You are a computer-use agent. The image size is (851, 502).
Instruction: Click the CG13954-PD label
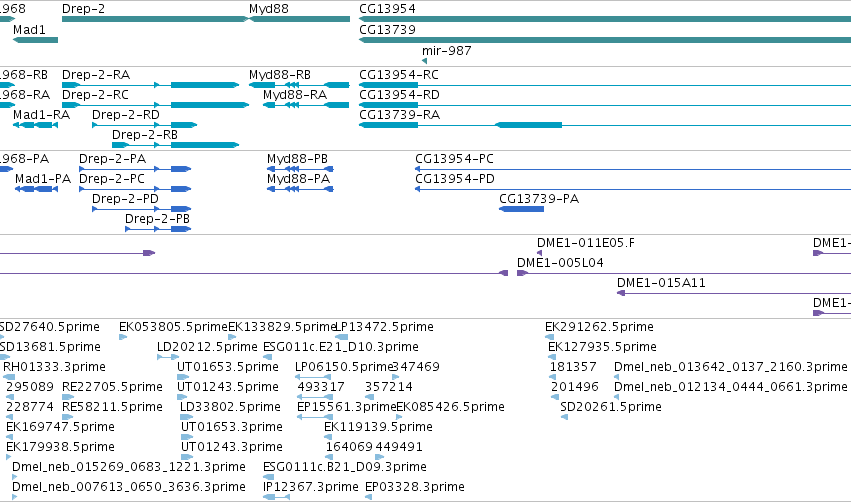(455, 179)
